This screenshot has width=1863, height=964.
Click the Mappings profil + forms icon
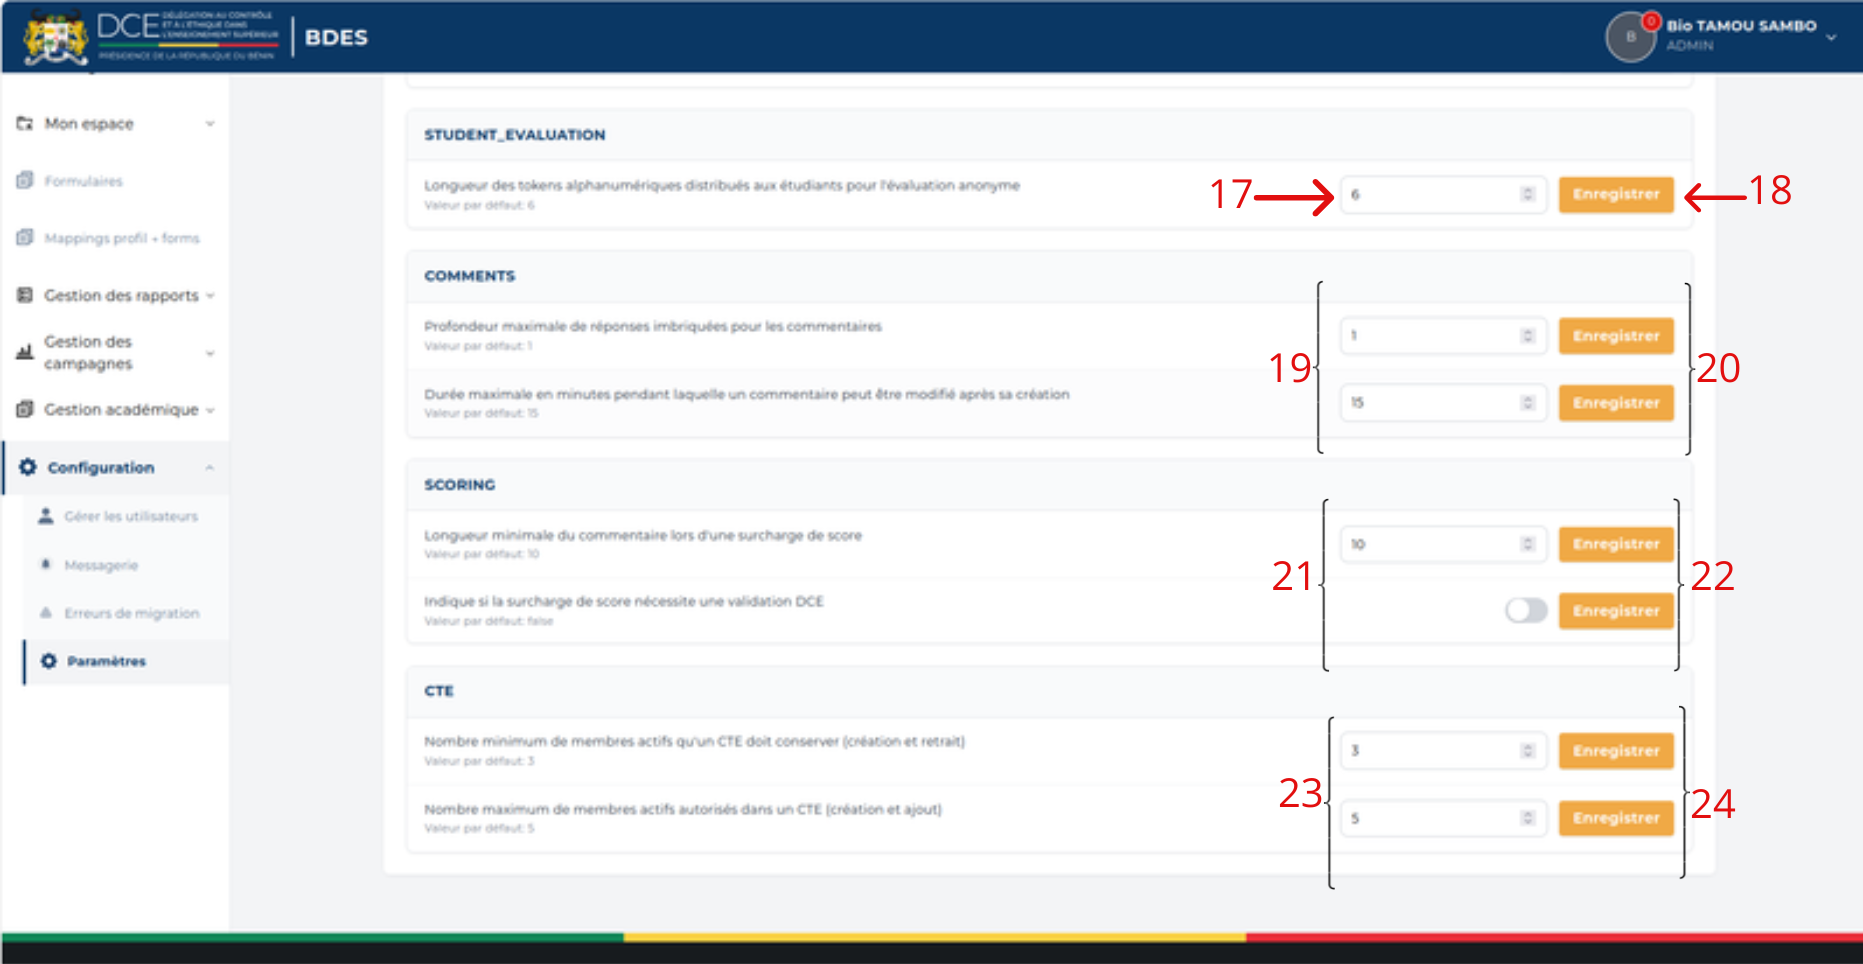[x=25, y=238]
